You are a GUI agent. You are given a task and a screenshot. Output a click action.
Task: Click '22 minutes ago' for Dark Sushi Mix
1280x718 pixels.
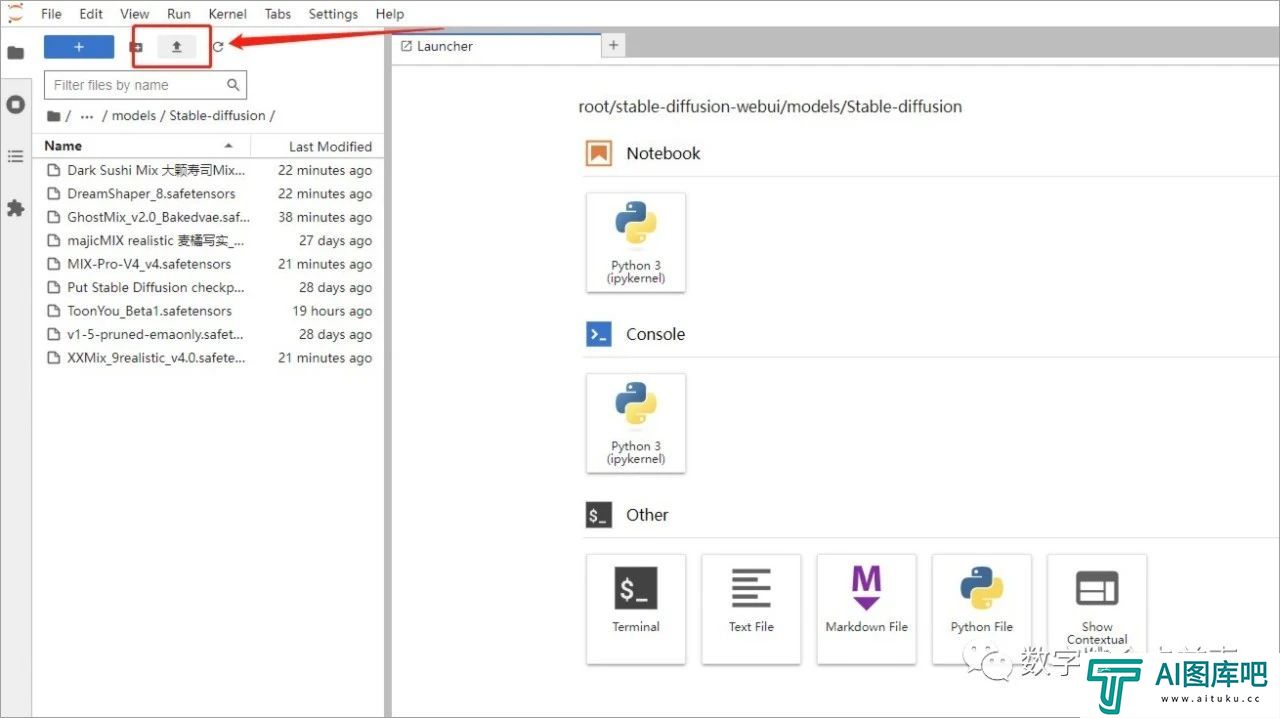(325, 170)
